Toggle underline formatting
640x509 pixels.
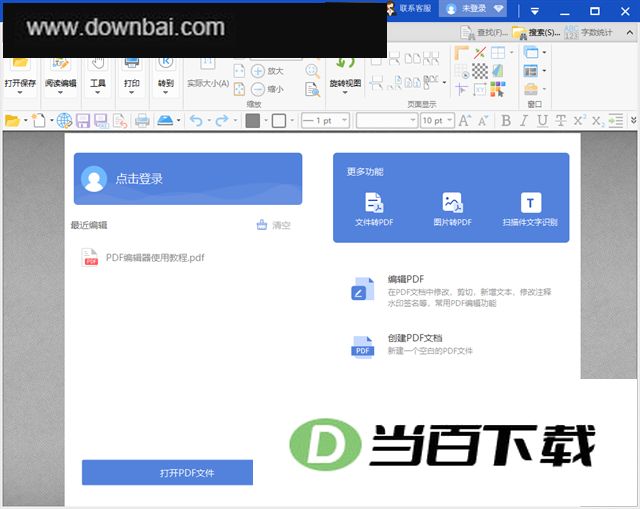coord(542,121)
